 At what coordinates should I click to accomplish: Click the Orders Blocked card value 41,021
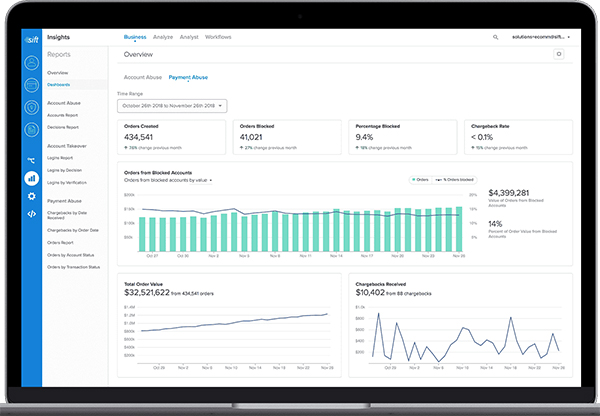(x=251, y=137)
